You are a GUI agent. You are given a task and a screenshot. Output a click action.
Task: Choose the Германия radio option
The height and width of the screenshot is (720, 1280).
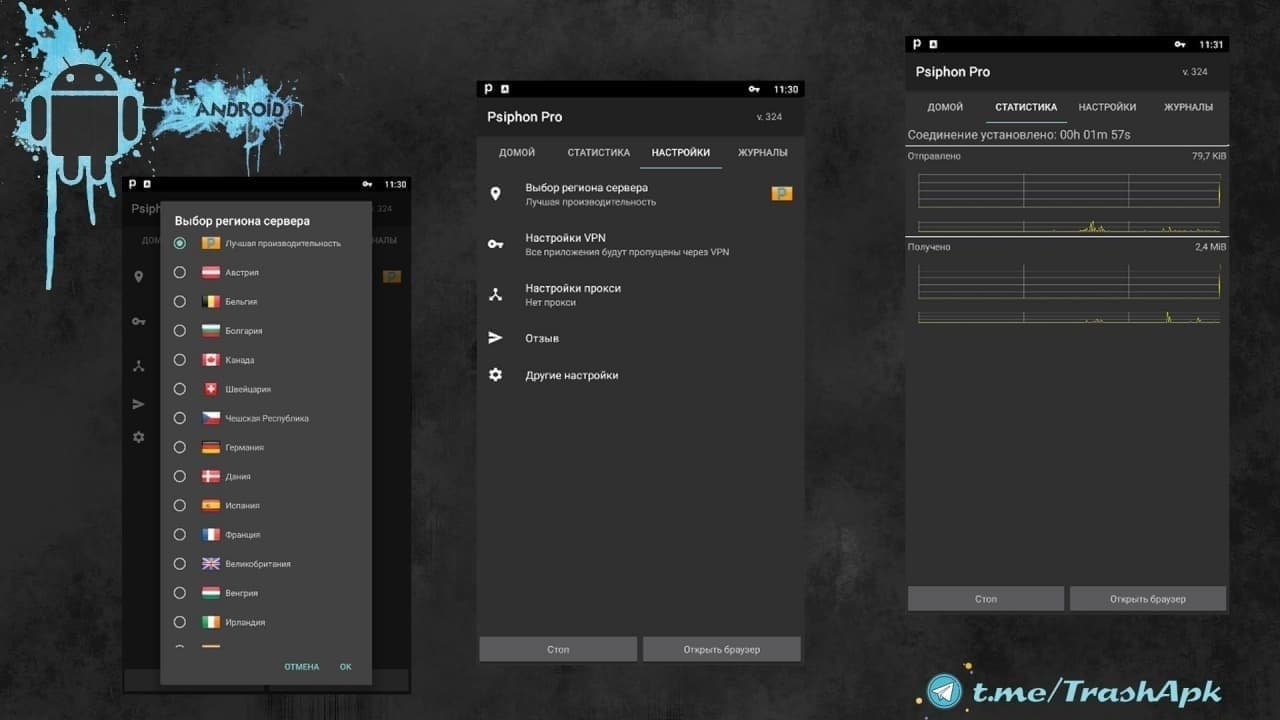click(x=180, y=447)
